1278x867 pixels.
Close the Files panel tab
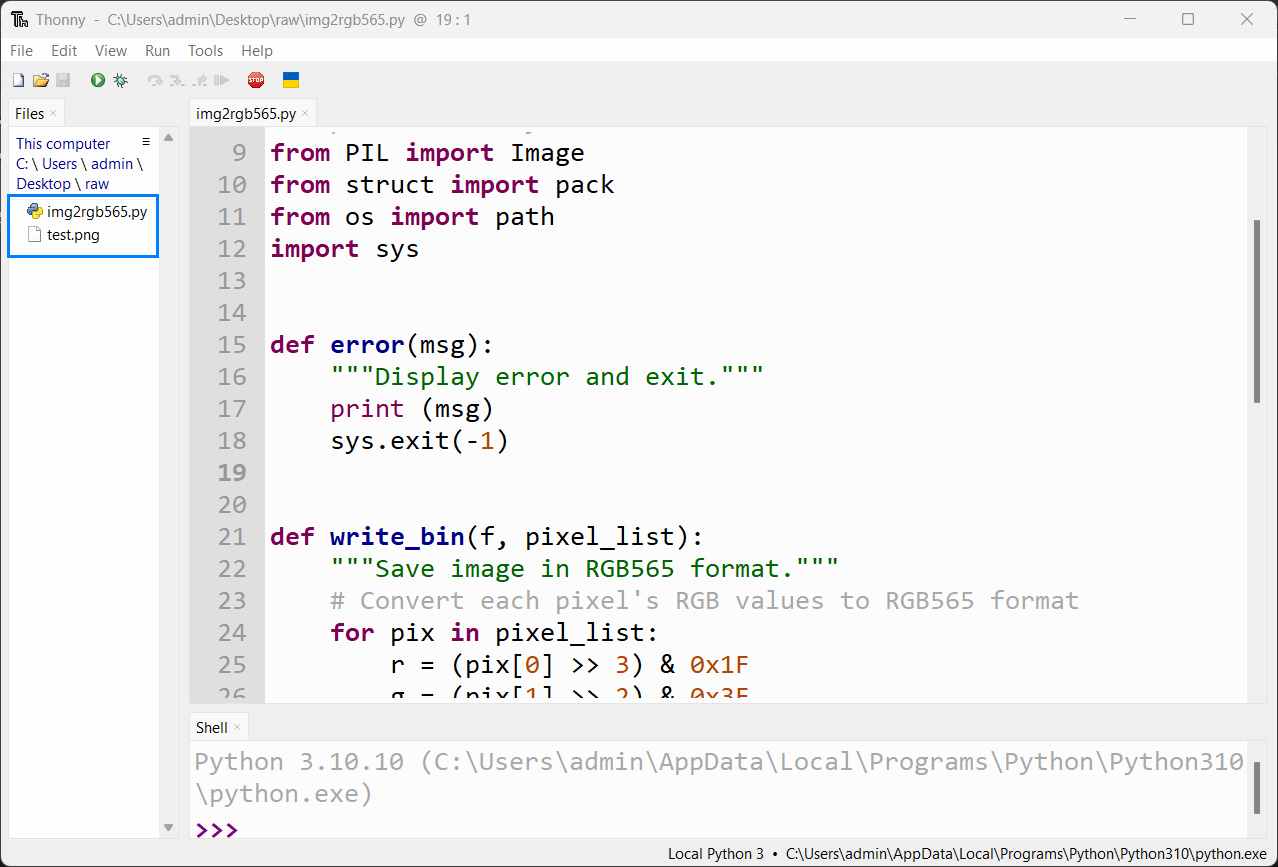coord(53,113)
